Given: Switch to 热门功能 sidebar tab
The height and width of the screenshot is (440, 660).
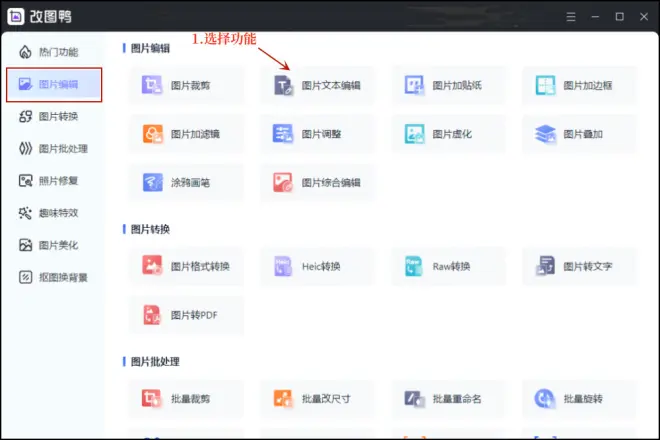Looking at the screenshot, I should point(53,51).
